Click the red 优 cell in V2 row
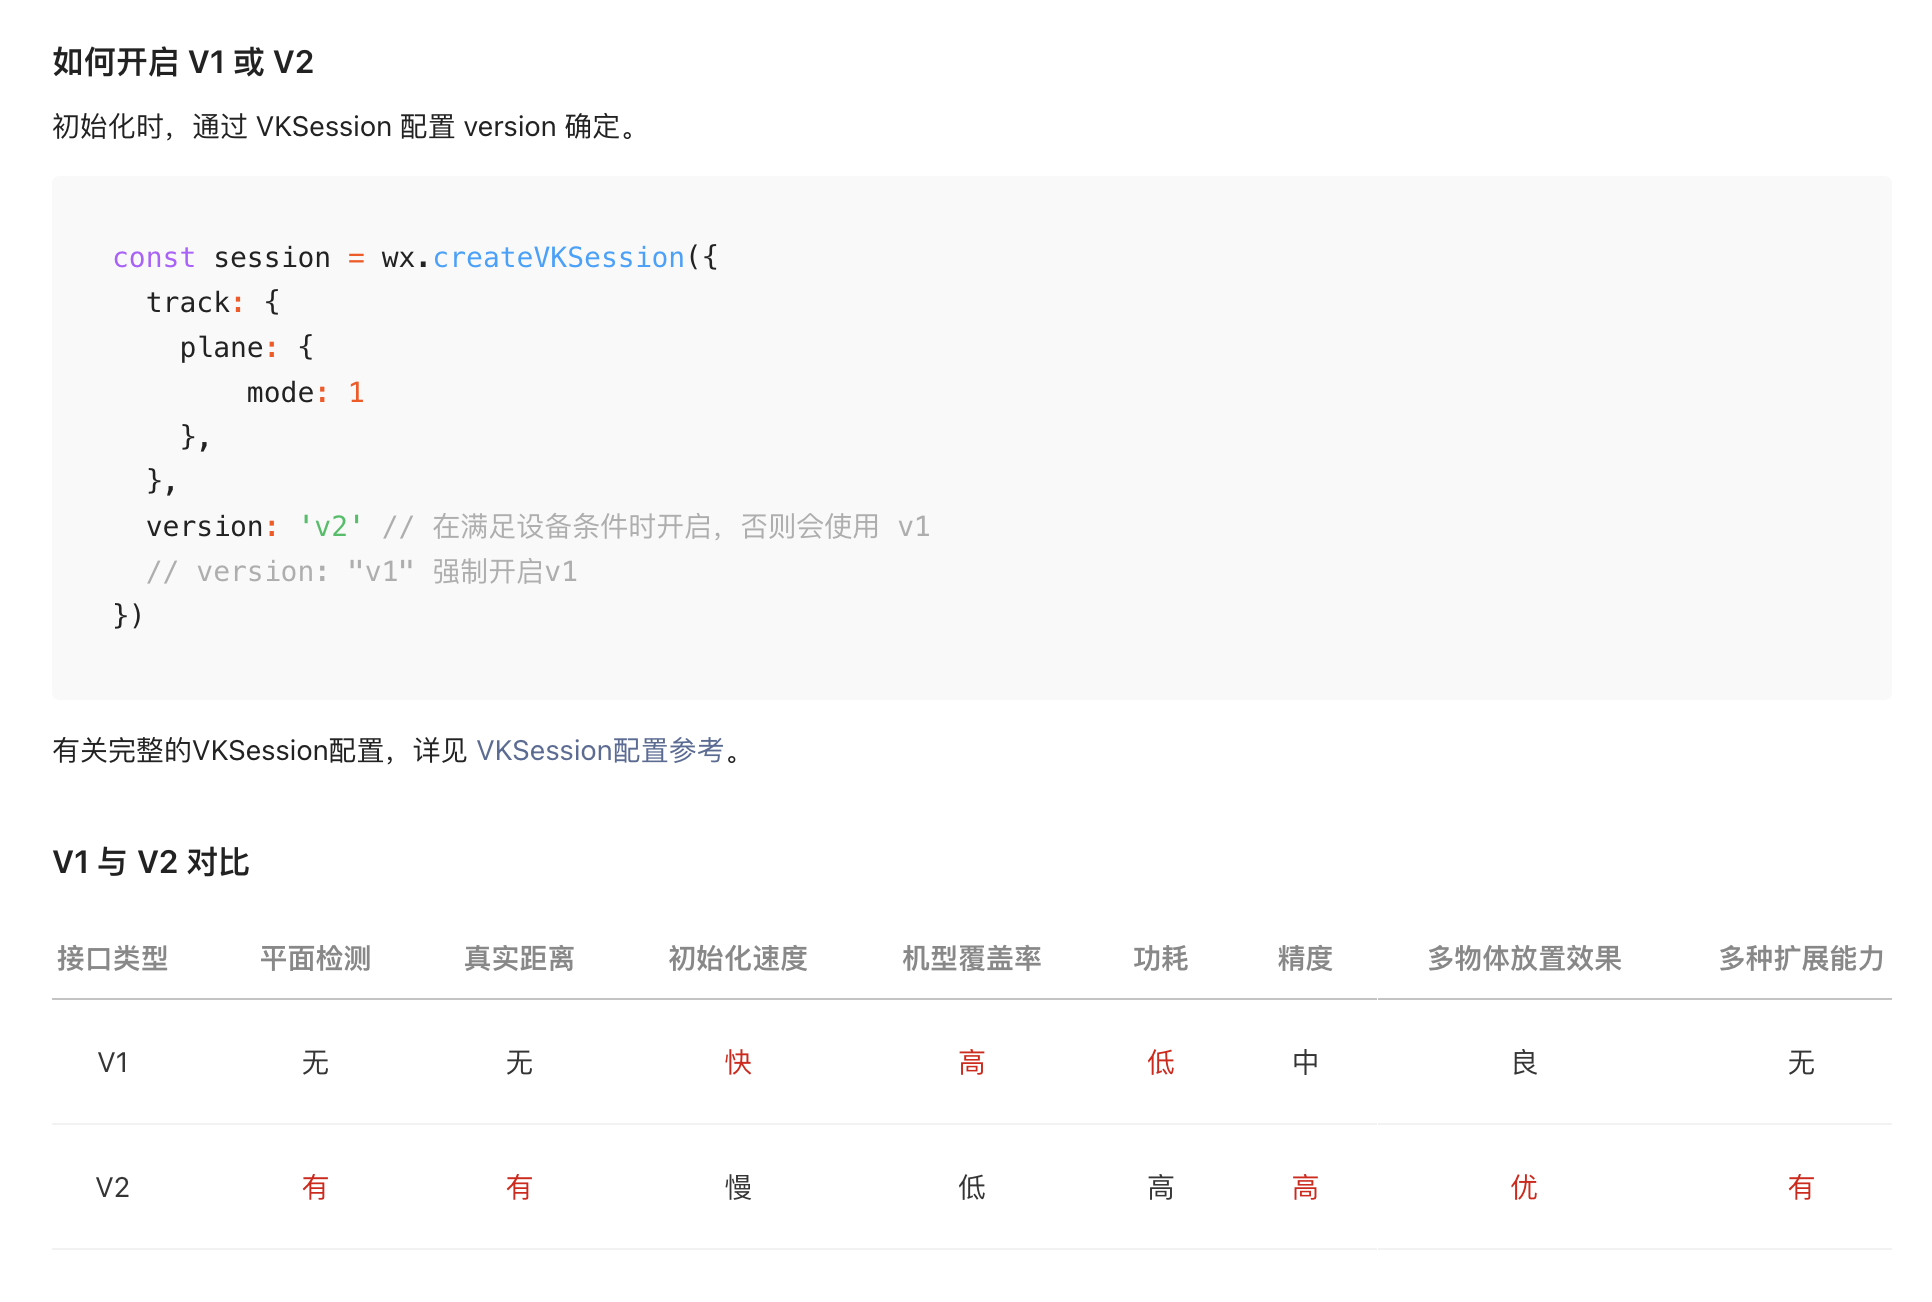1932x1302 pixels. 1524,1187
